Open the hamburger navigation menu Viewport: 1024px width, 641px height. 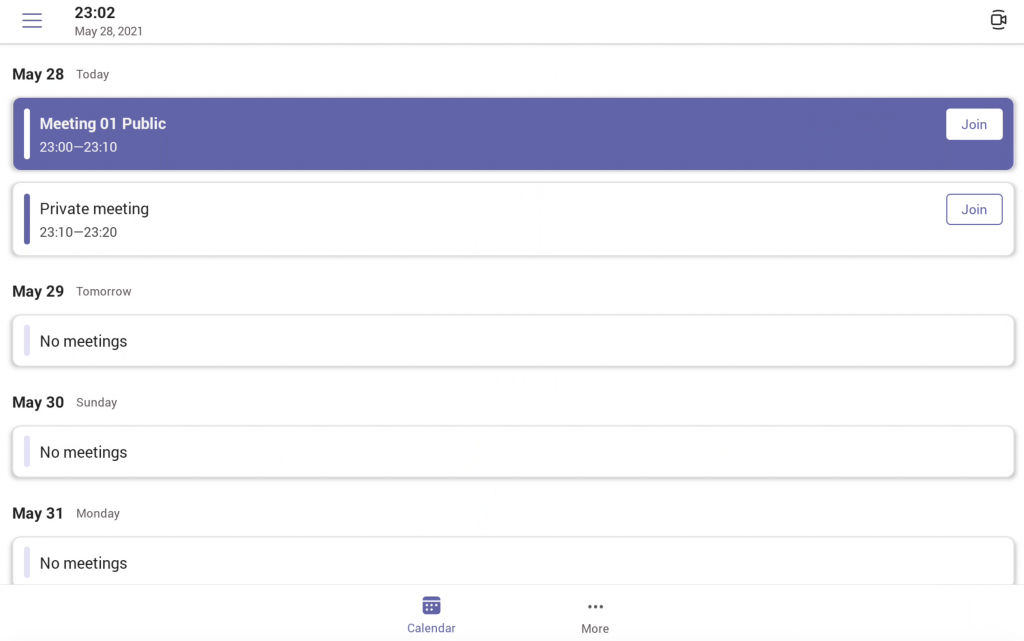(x=32, y=21)
